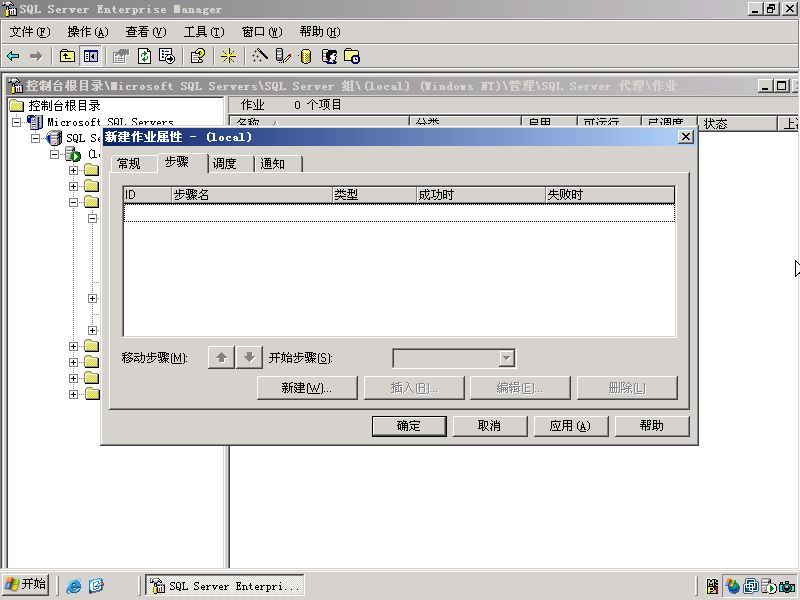The width and height of the screenshot is (800, 600).
Task: Open the 窗口(W) menu
Action: [x=262, y=32]
